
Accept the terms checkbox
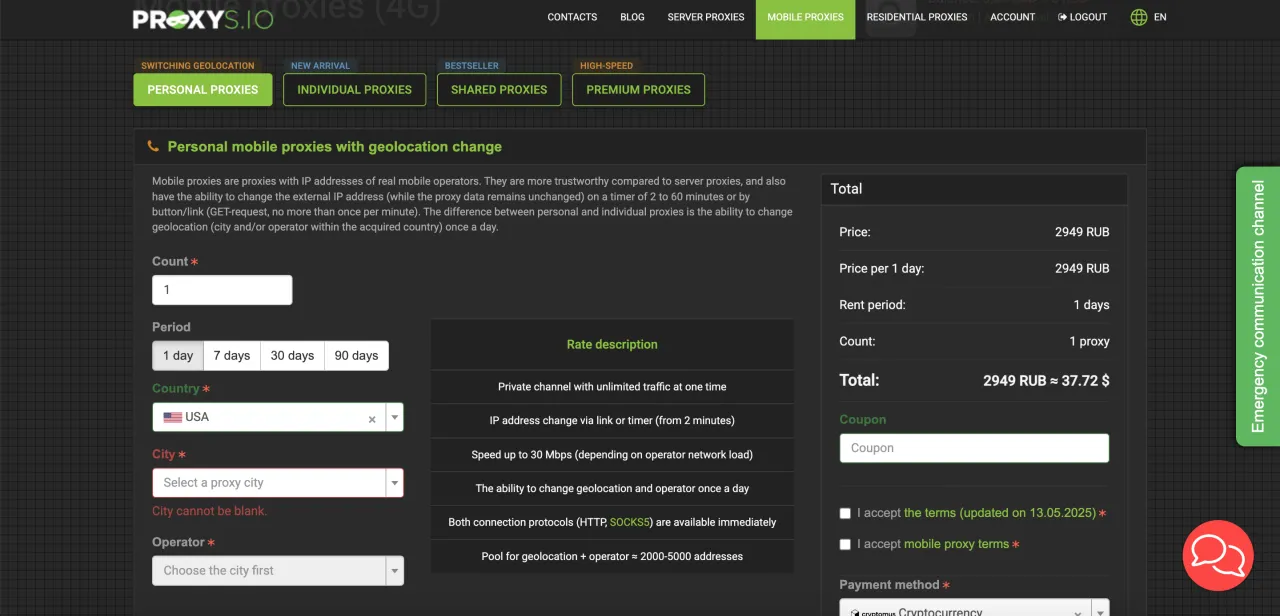pos(845,513)
